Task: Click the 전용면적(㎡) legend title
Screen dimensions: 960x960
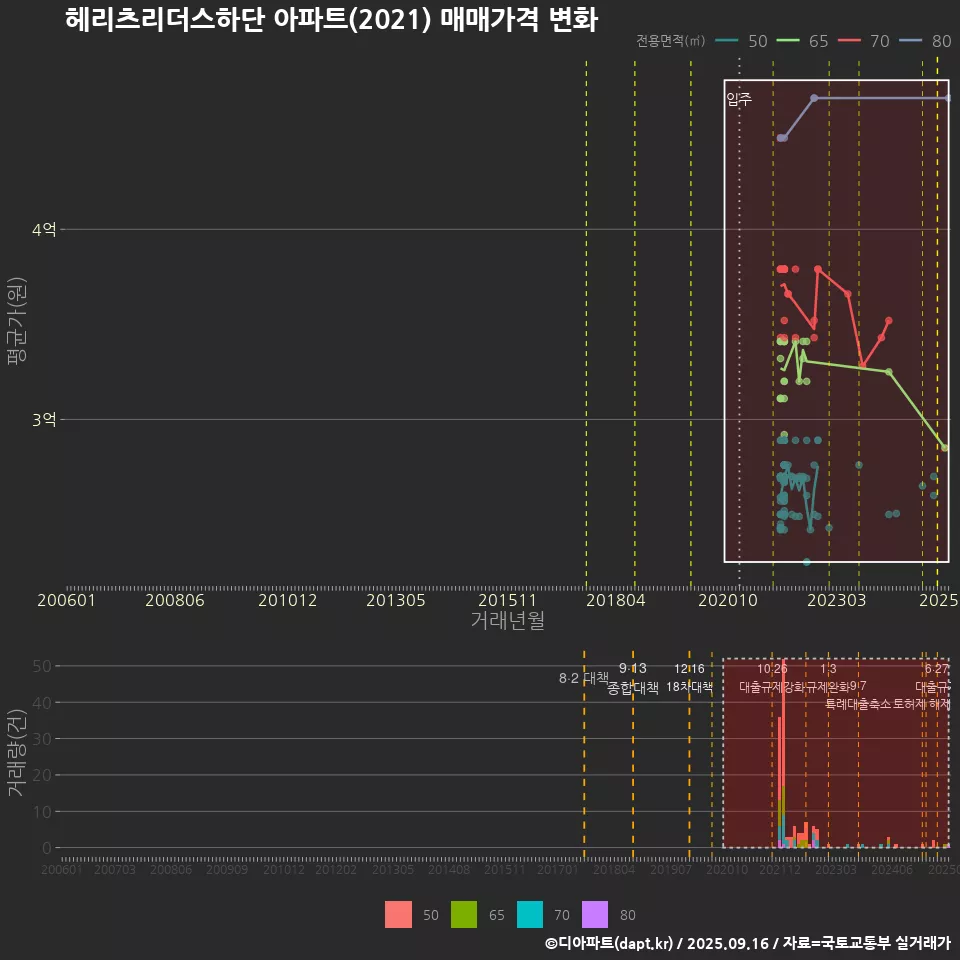Action: coord(670,41)
